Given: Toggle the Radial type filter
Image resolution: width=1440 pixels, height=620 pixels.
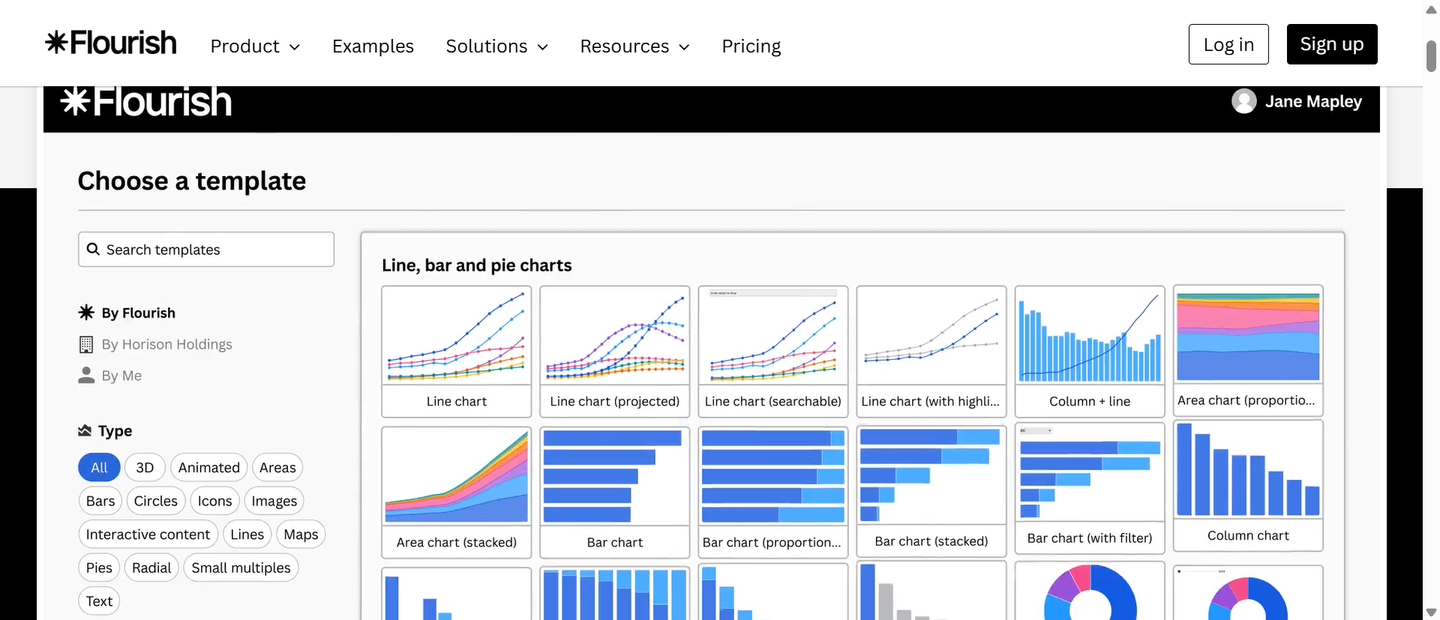Looking at the screenshot, I should [x=152, y=568].
